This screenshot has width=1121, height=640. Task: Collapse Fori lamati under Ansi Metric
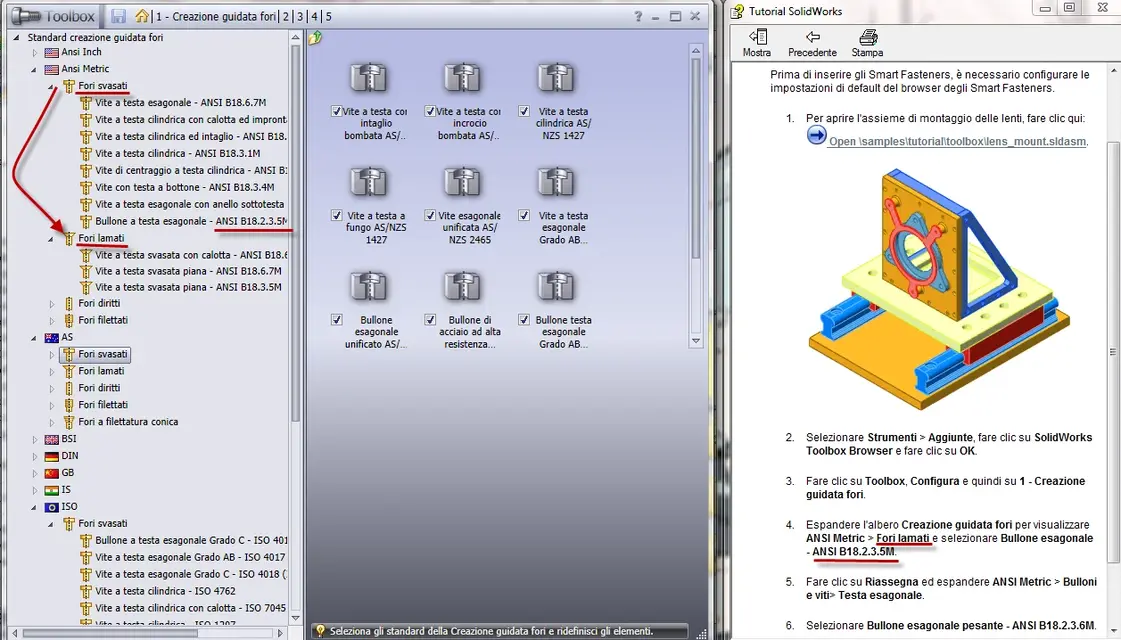pos(51,239)
